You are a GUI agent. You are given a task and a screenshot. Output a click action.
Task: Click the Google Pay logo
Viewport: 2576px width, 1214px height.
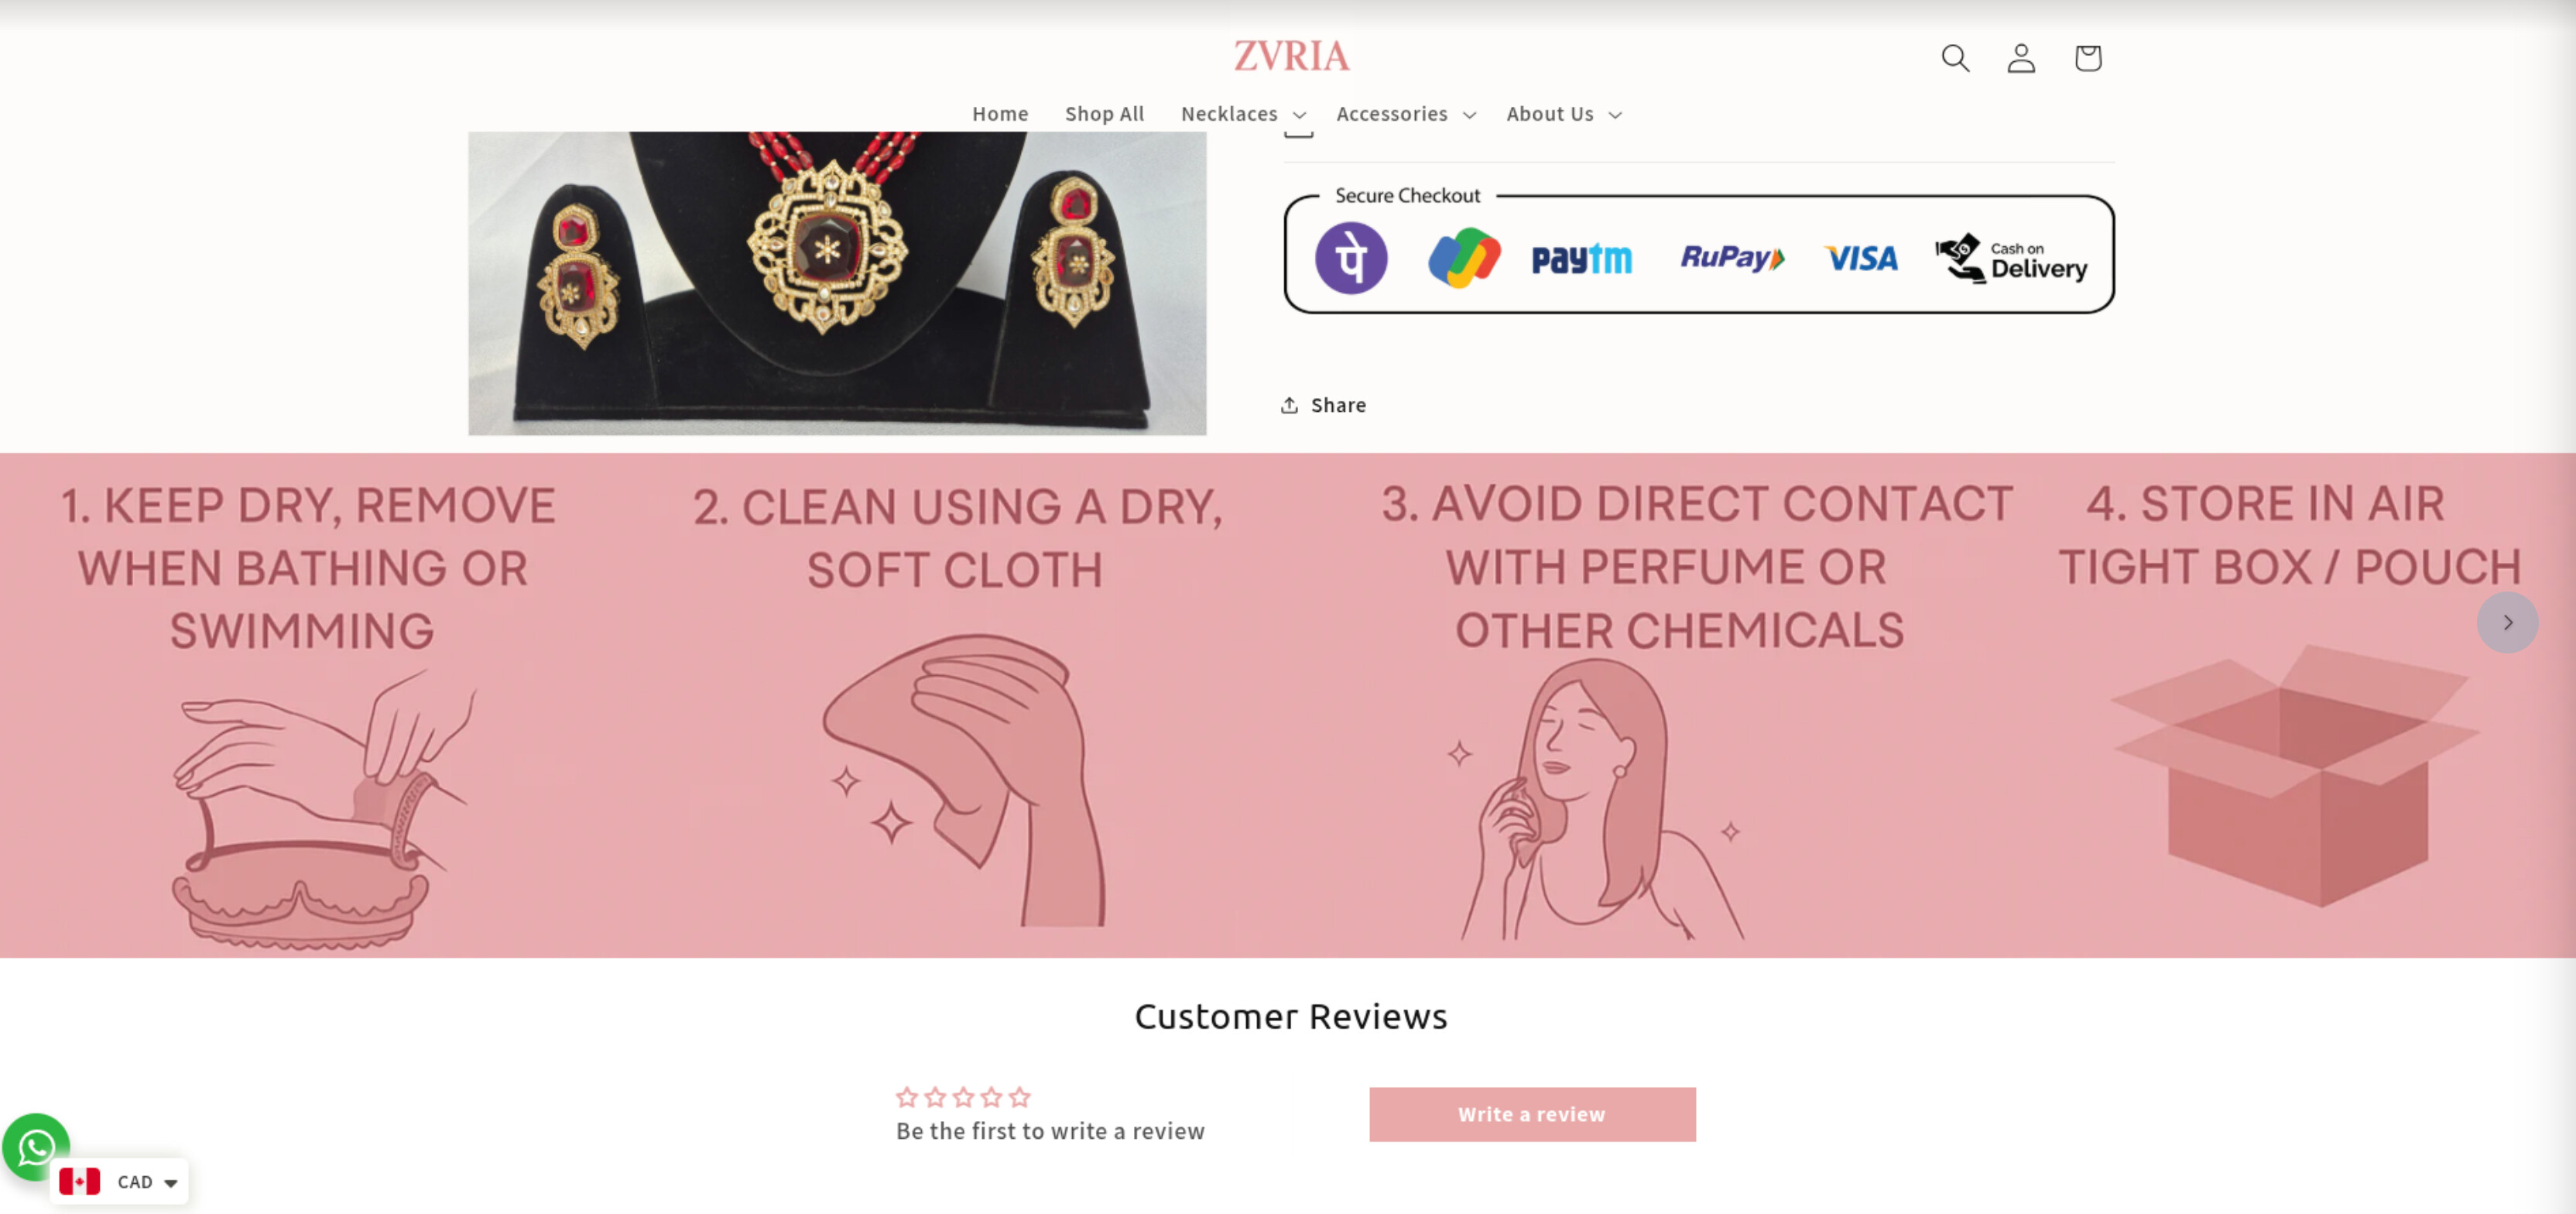[x=1464, y=258]
